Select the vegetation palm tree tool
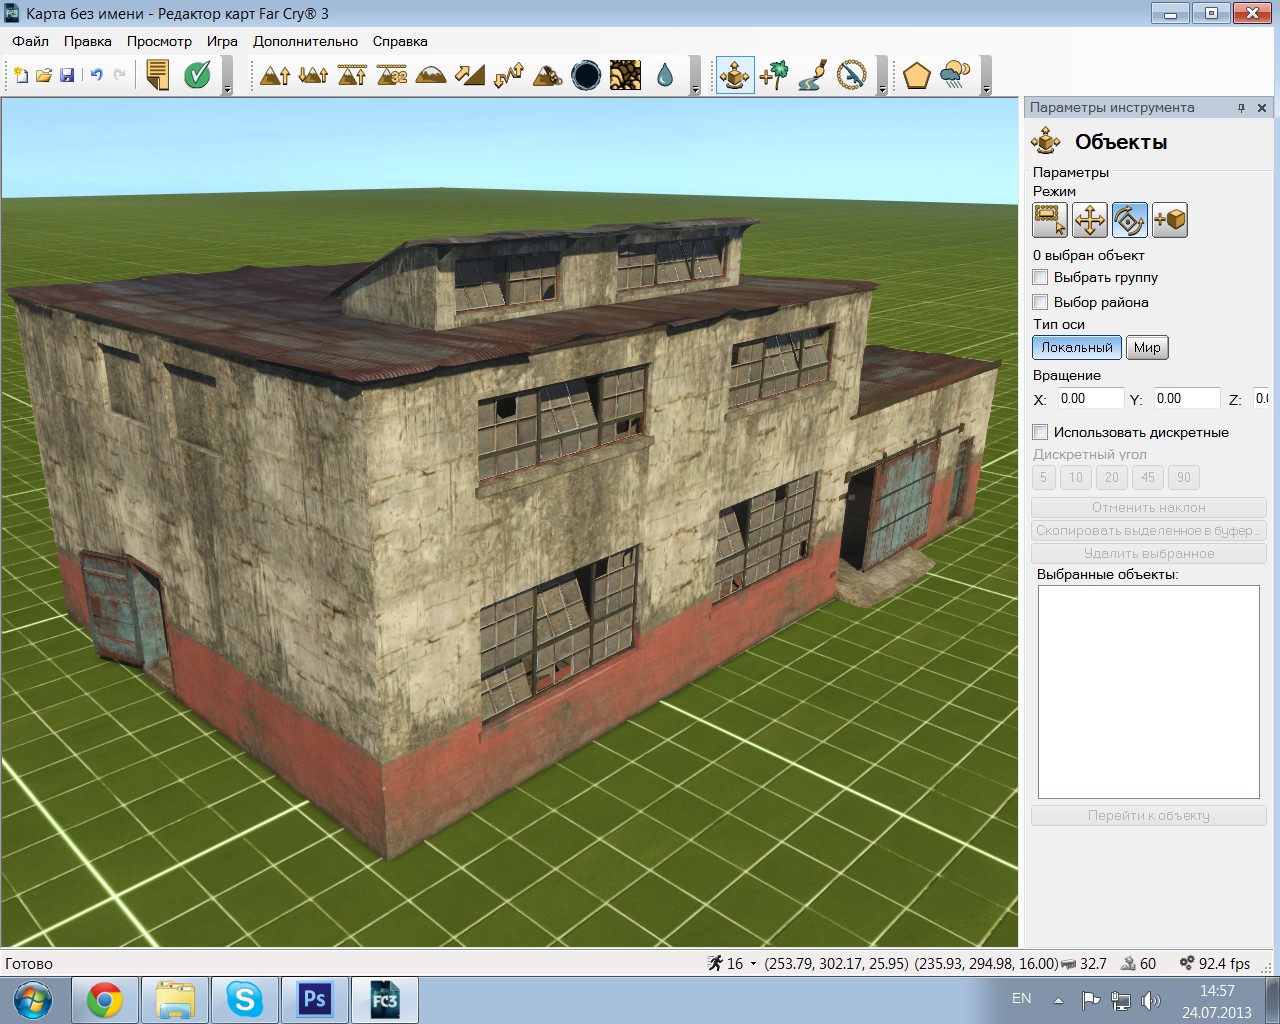Screen dimensions: 1280x1024 pos(774,75)
